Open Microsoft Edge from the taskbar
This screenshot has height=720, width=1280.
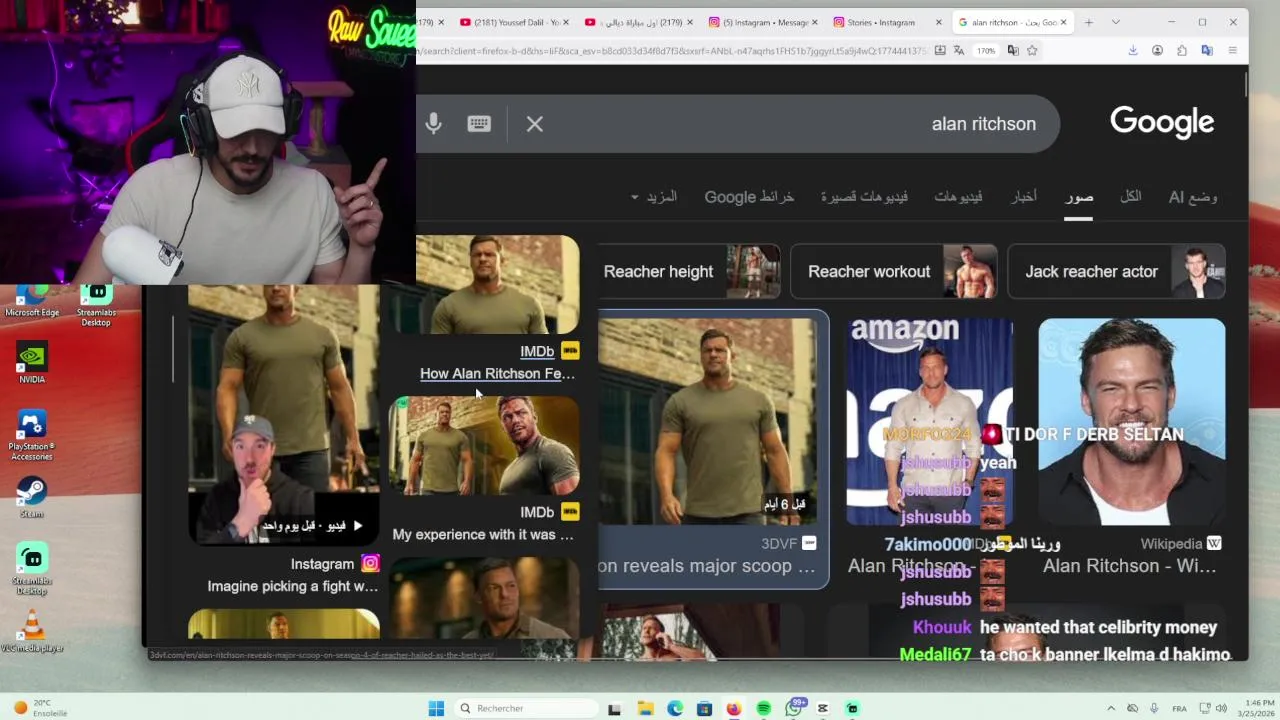675,708
